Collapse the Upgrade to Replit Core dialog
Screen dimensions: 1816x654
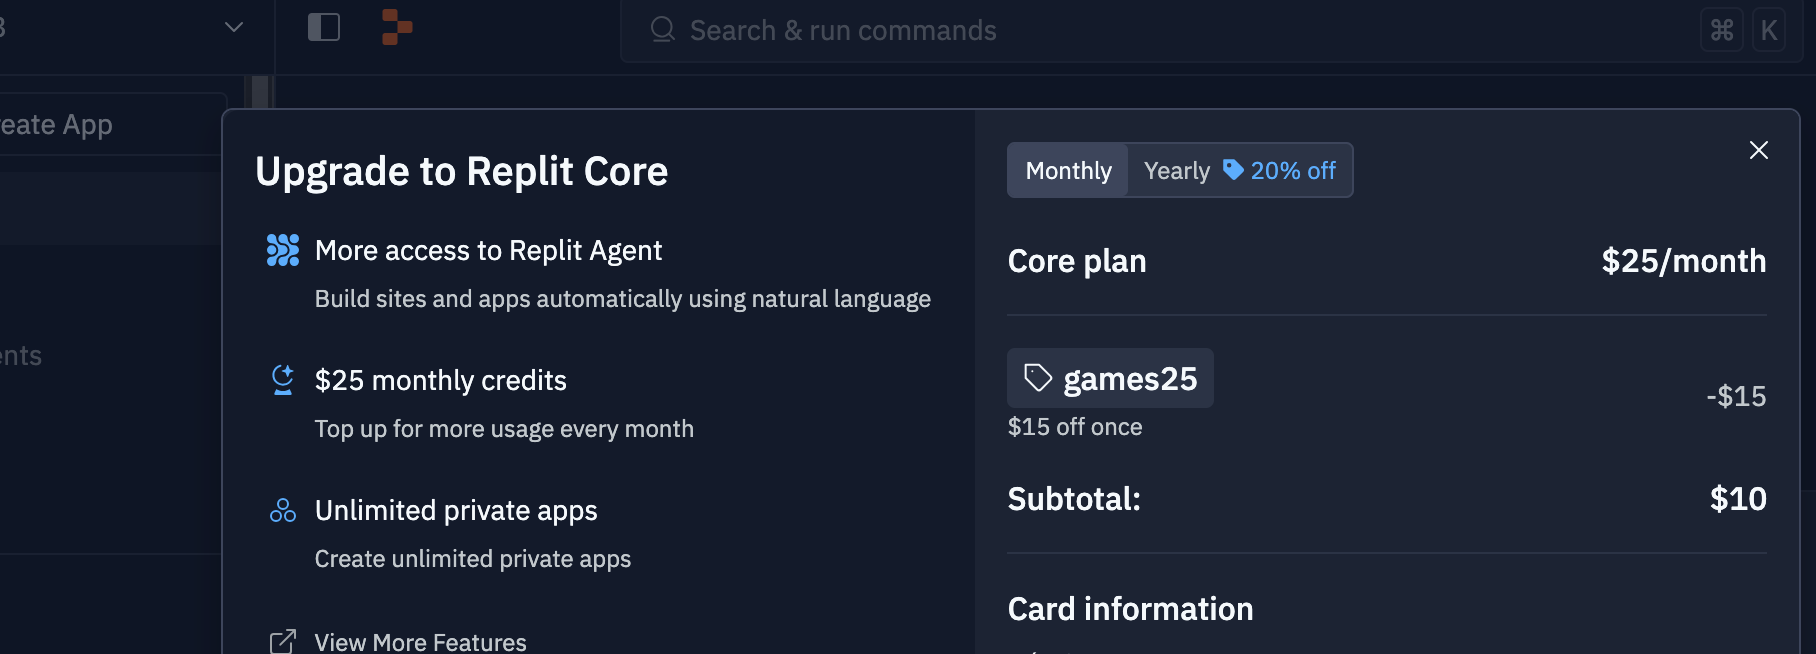[1759, 150]
